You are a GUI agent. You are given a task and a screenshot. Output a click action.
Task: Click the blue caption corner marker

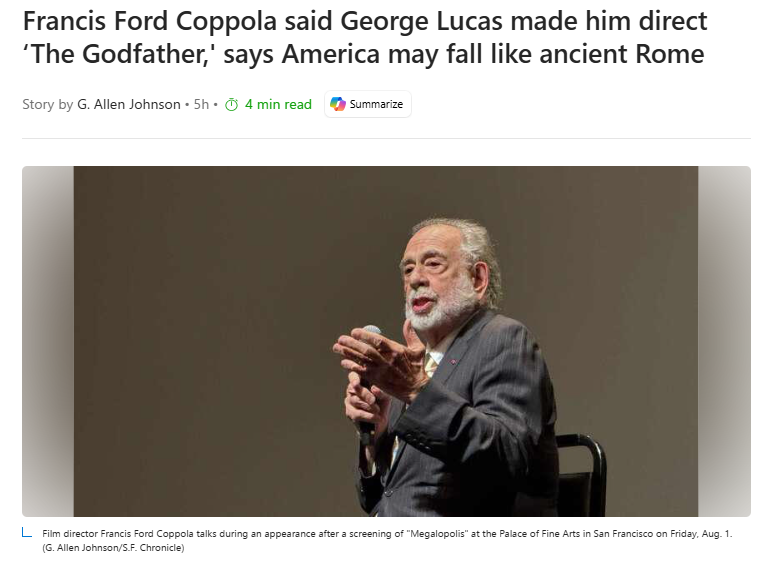(27, 533)
